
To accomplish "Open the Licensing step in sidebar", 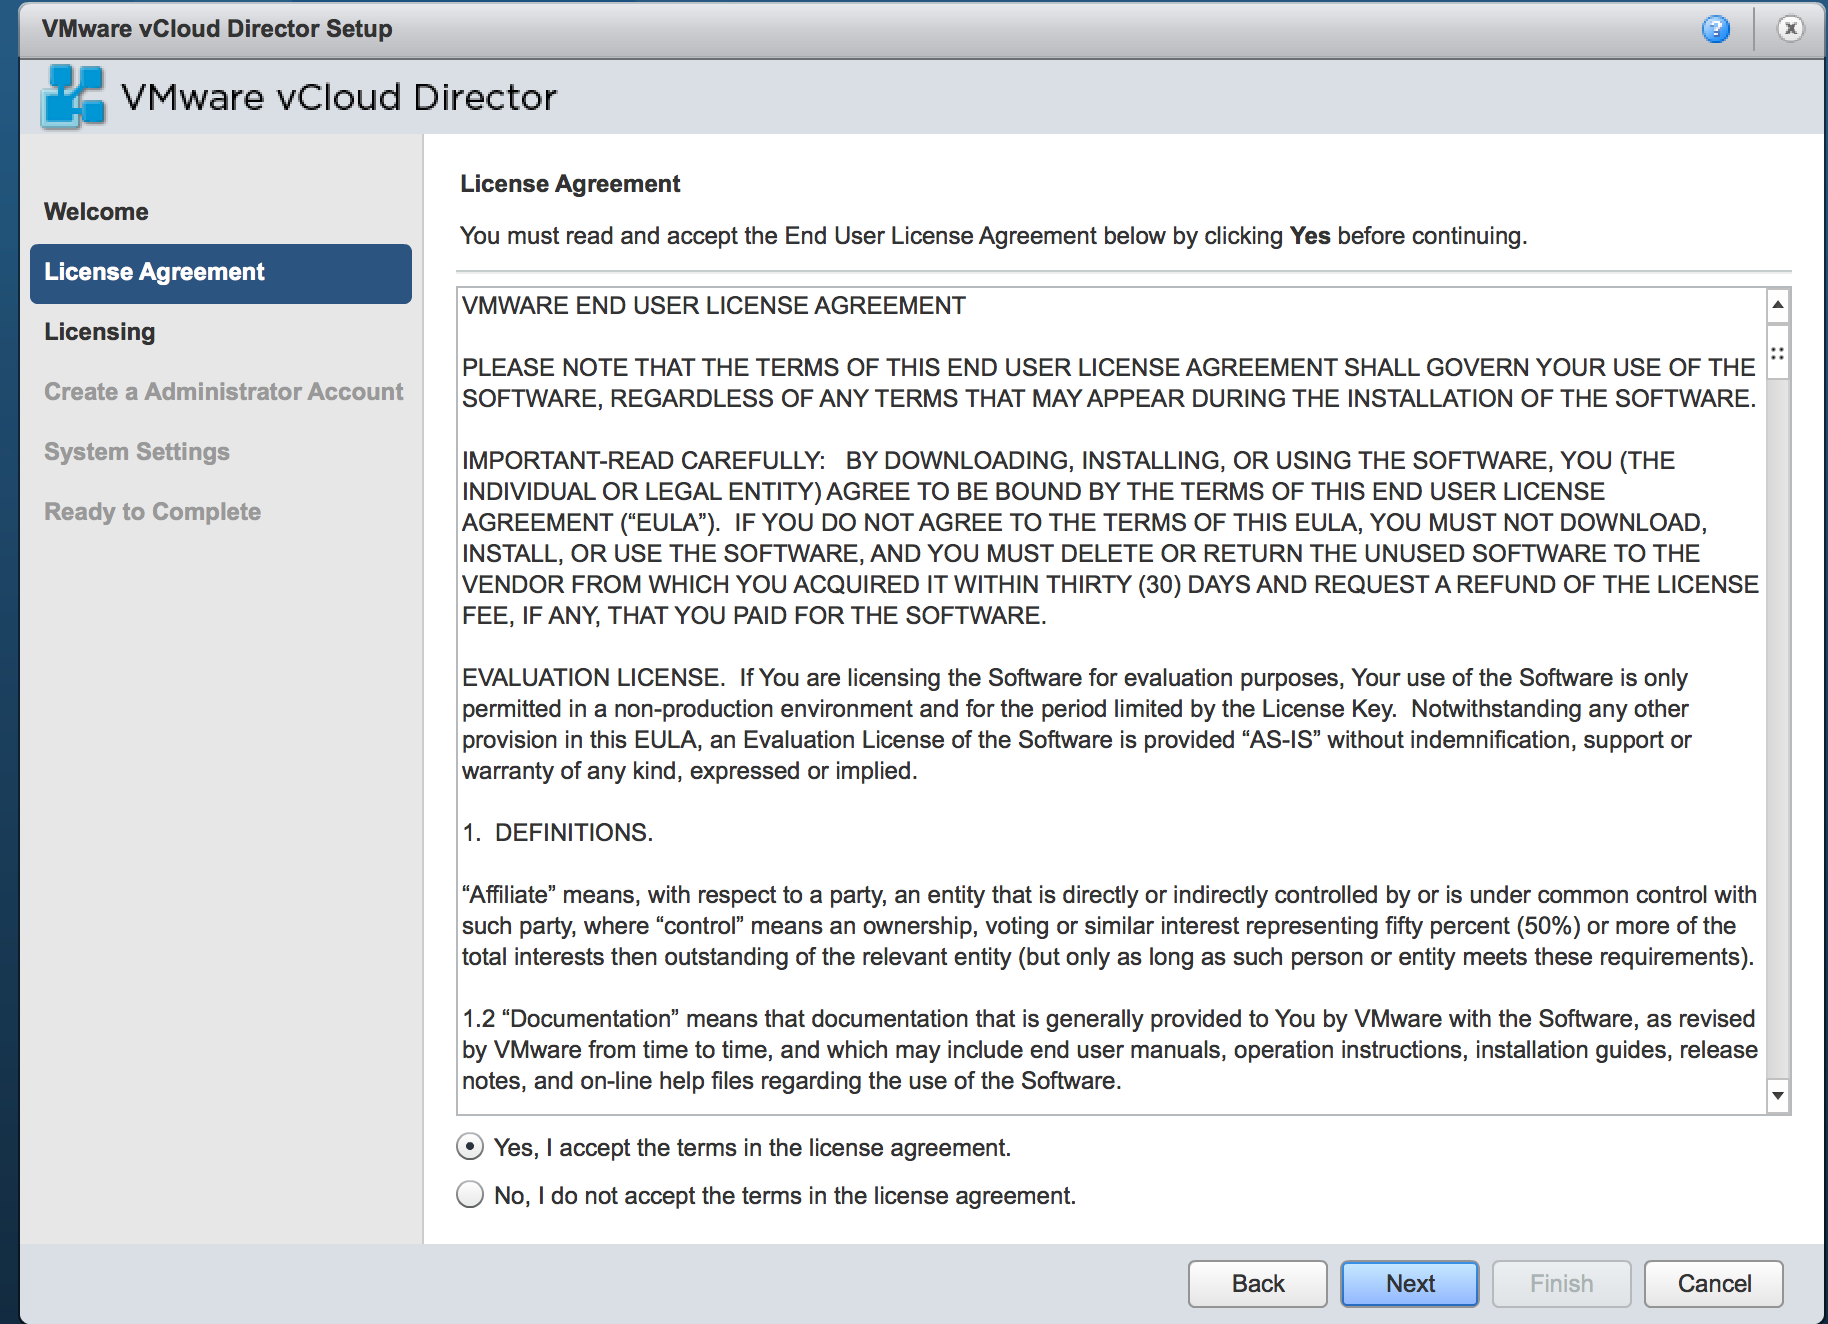I will [100, 332].
